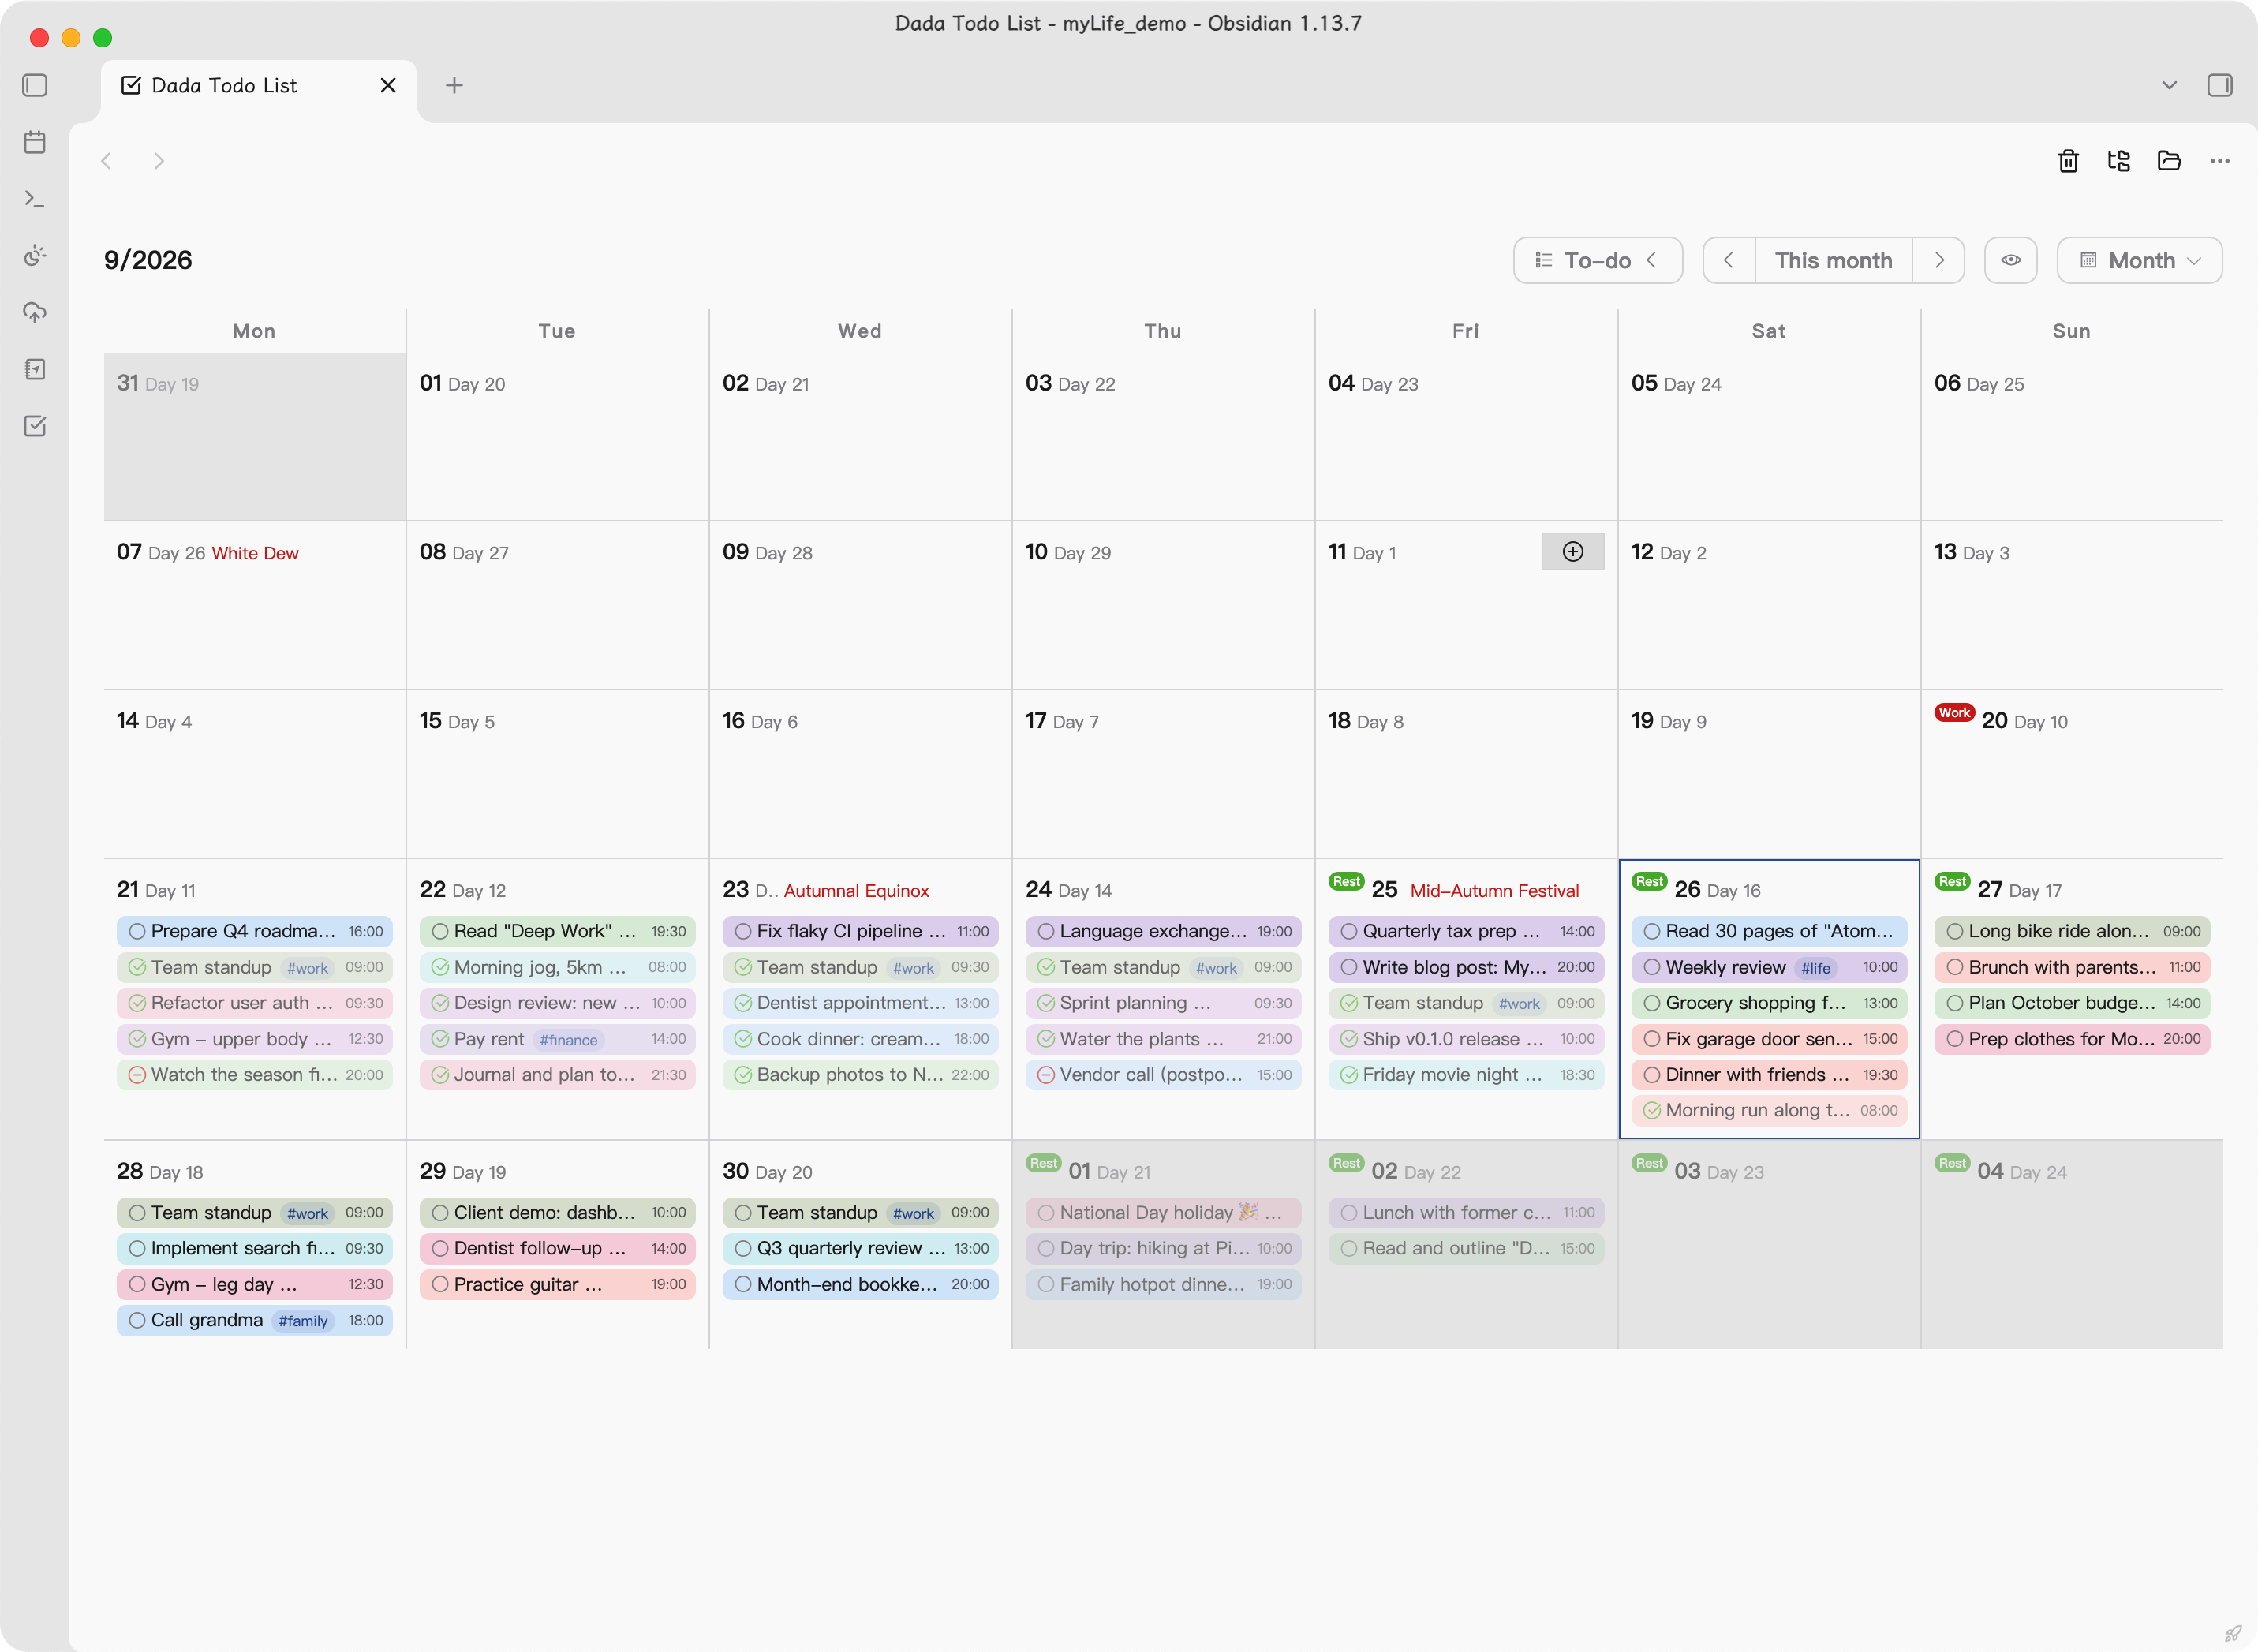Toggle the left sidebar panel icon

pyautogui.click(x=35, y=85)
